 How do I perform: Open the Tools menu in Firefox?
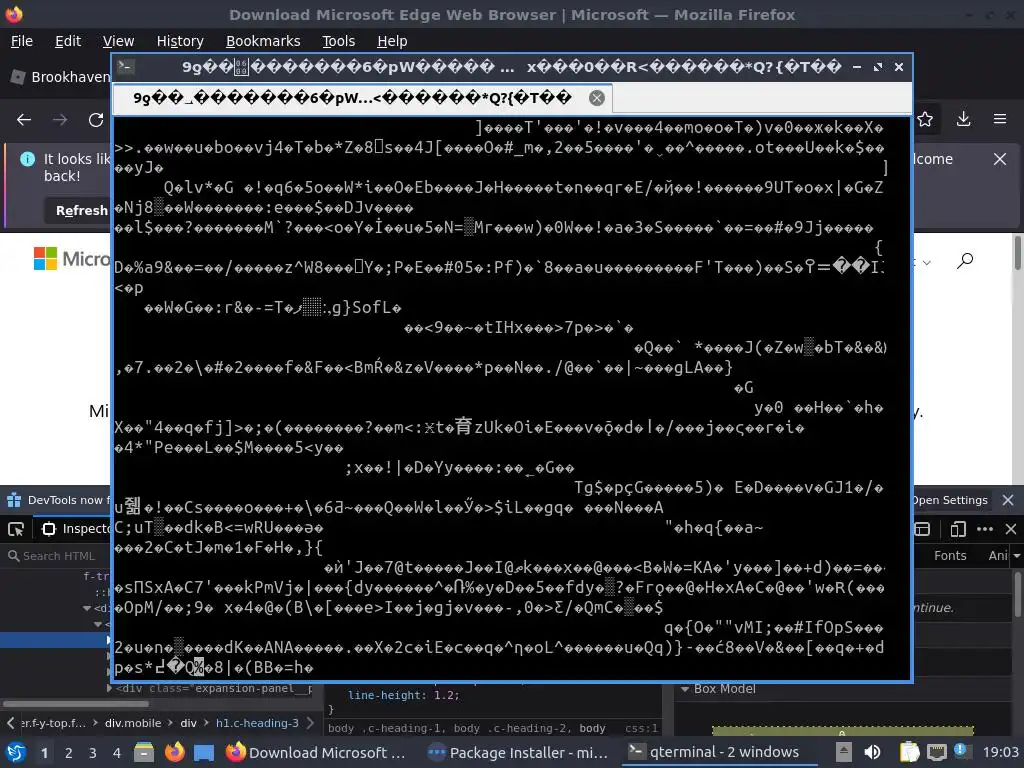click(338, 41)
